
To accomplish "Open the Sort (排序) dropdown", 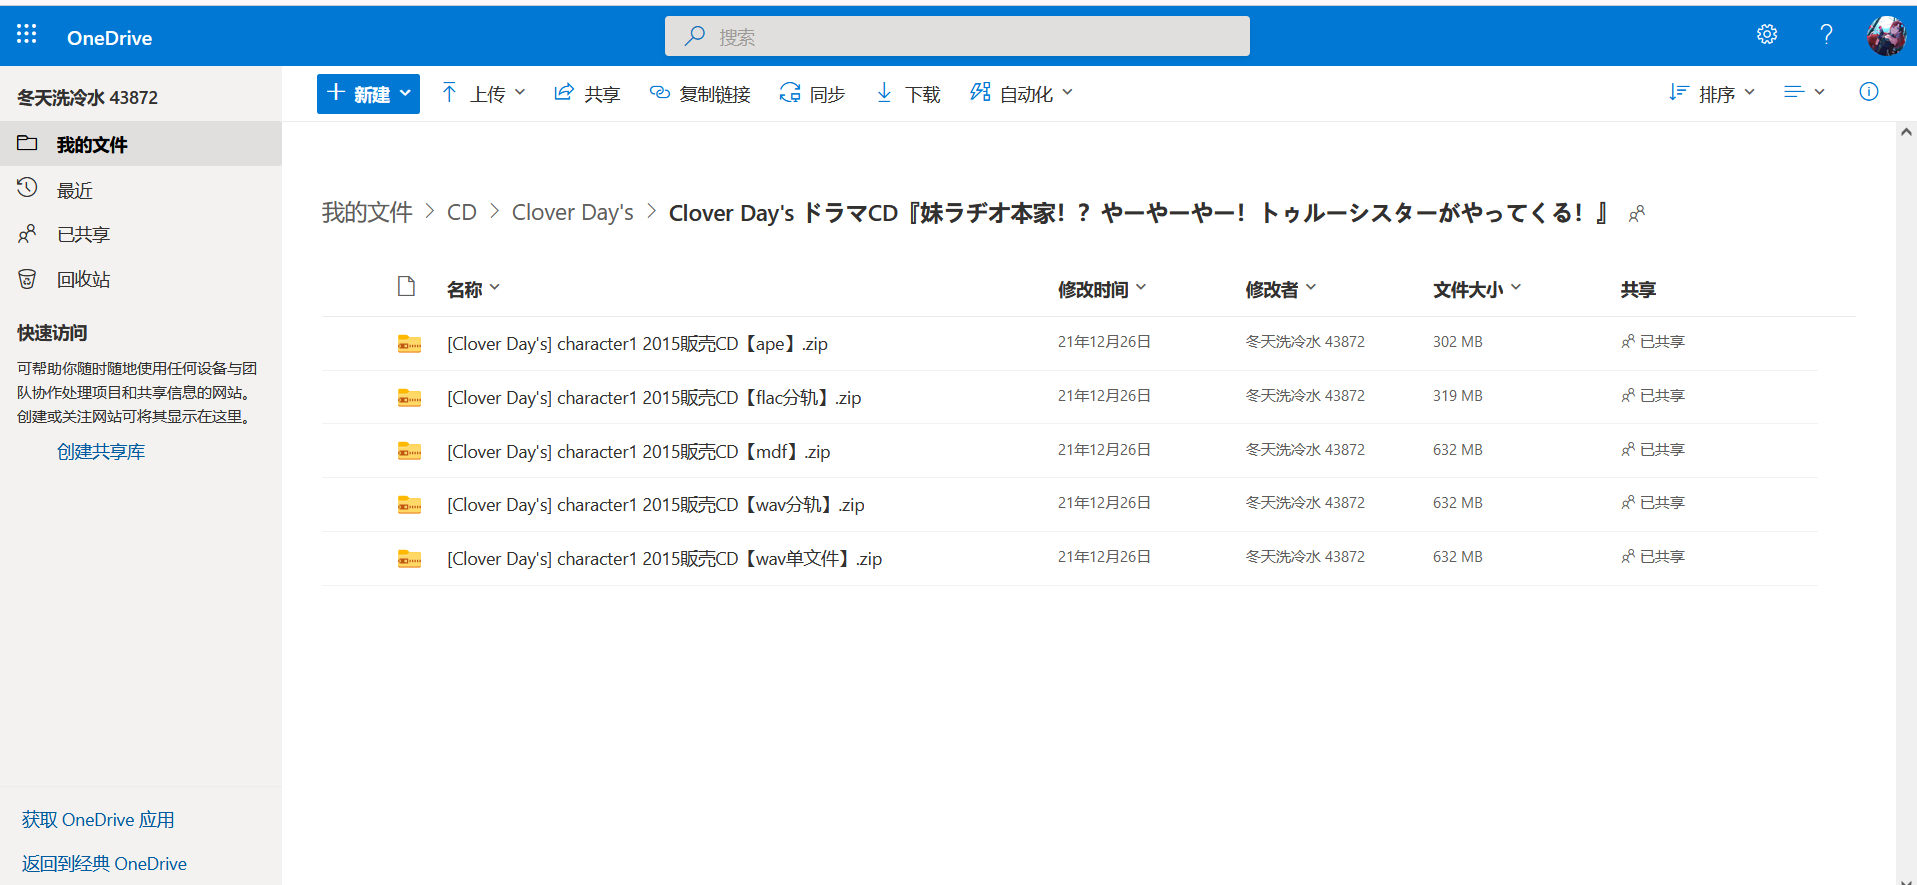I will click(x=1712, y=94).
